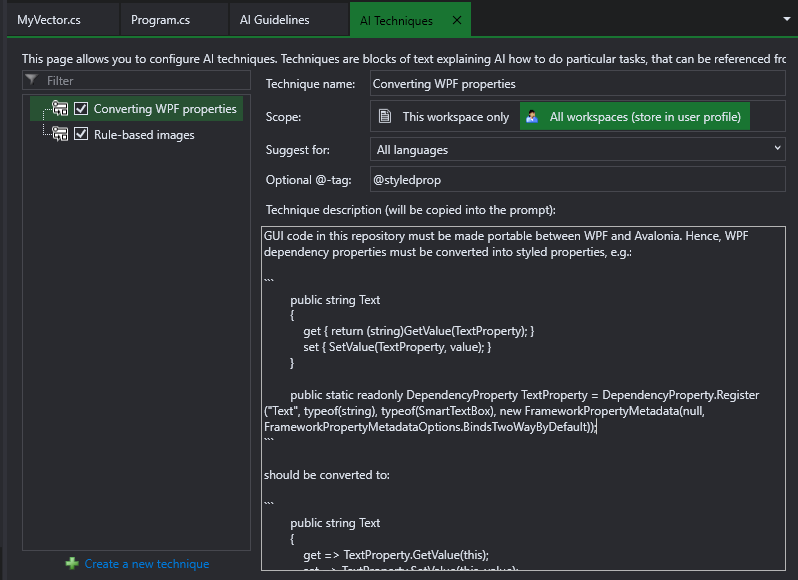Uncheck the Converting WPF properties checkbox
This screenshot has height=580, width=798.
pyautogui.click(x=81, y=109)
